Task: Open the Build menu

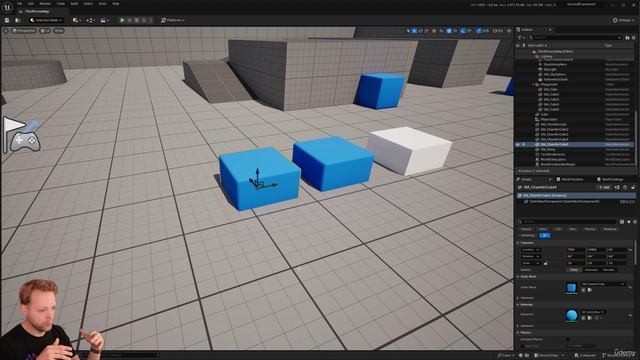Action: [74, 4]
